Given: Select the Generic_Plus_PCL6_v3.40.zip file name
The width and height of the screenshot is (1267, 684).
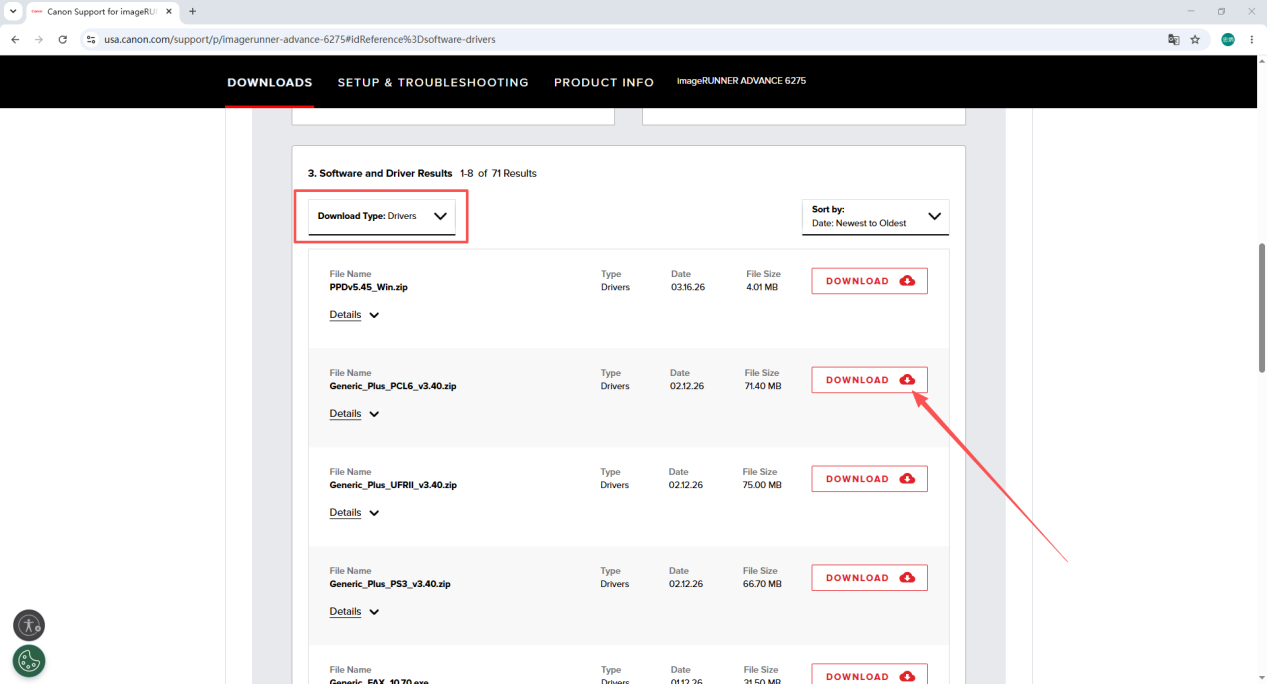Looking at the screenshot, I should coord(393,386).
